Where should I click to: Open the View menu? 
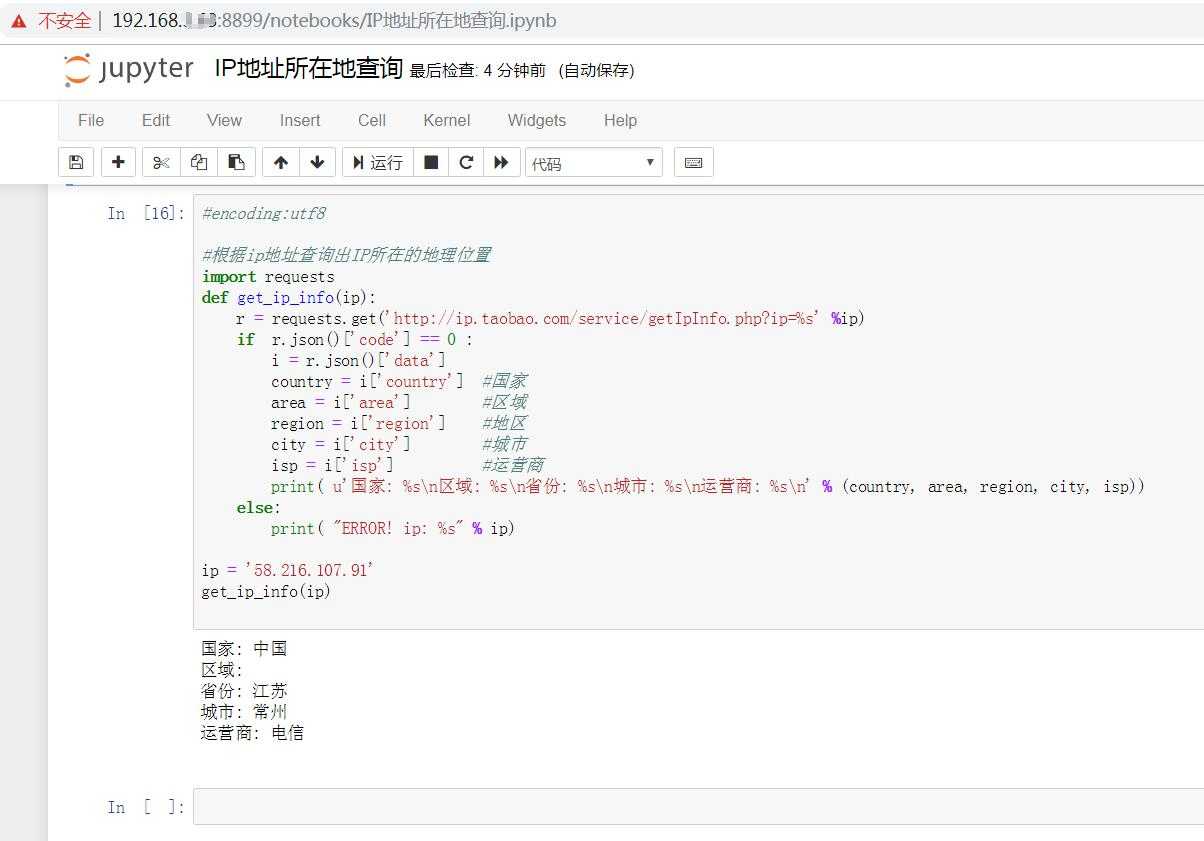(224, 120)
